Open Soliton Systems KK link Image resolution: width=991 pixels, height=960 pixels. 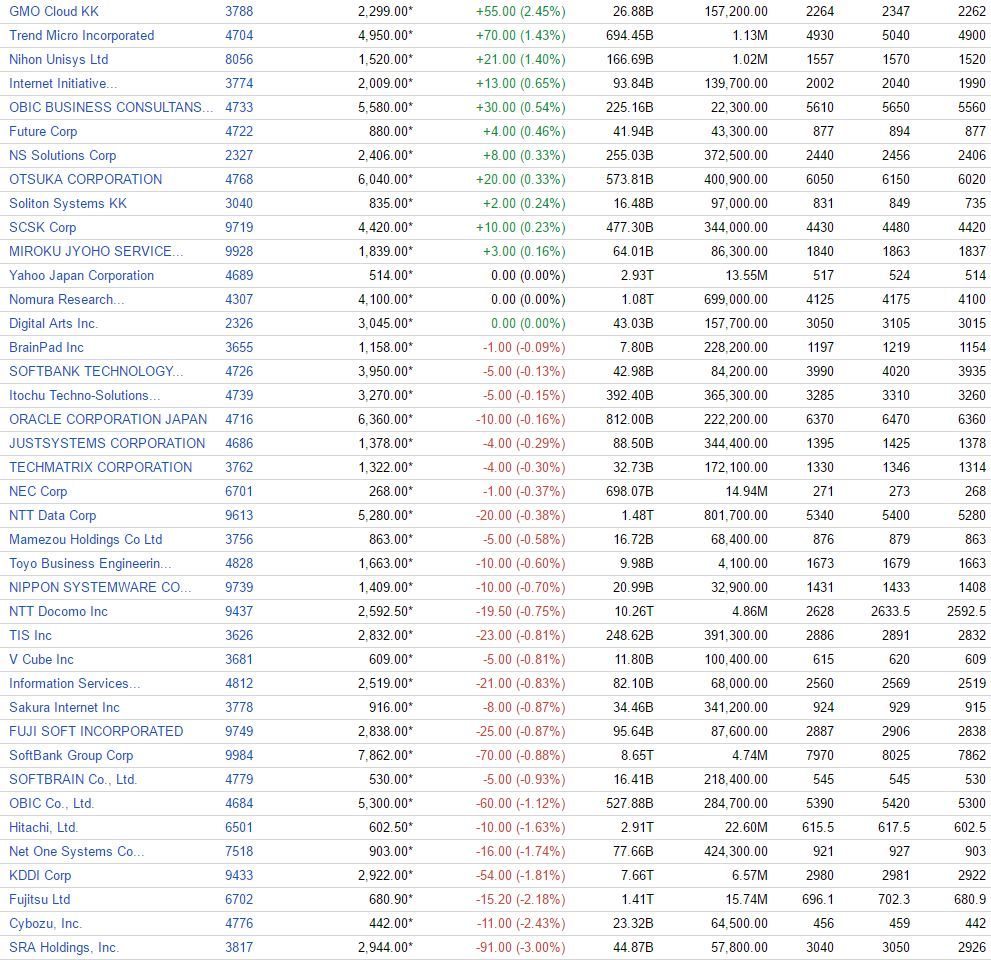[68, 204]
